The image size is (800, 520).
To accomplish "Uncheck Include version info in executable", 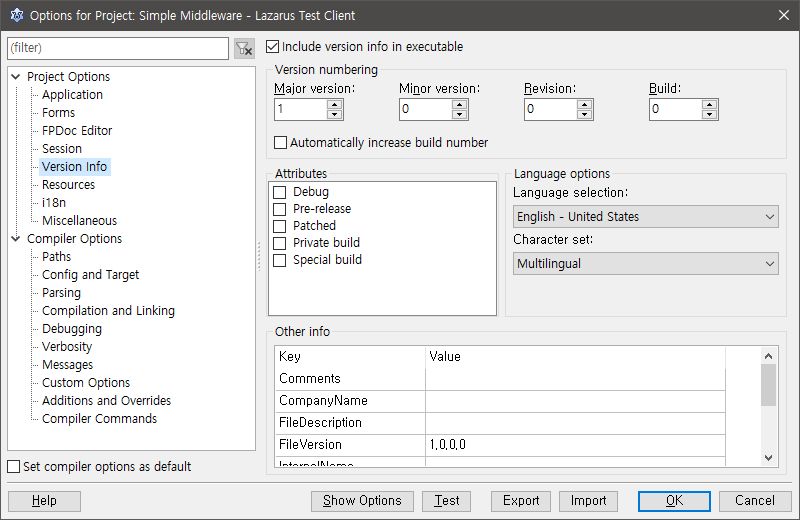I will tap(273, 47).
